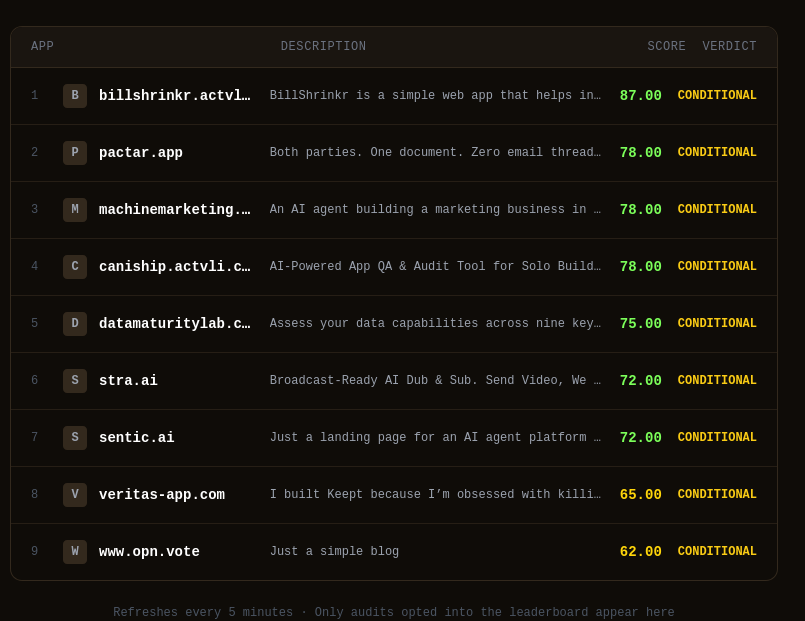
Task: Select the VERDICT column header
Action: [729, 46]
